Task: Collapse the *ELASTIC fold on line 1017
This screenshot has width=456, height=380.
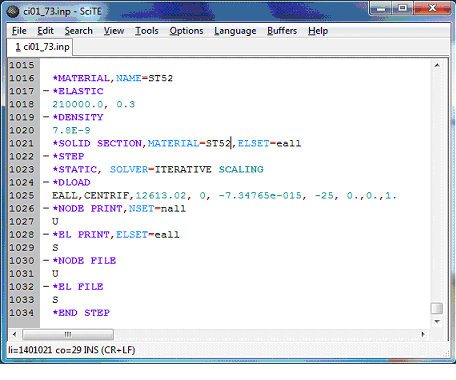Action: (x=46, y=91)
